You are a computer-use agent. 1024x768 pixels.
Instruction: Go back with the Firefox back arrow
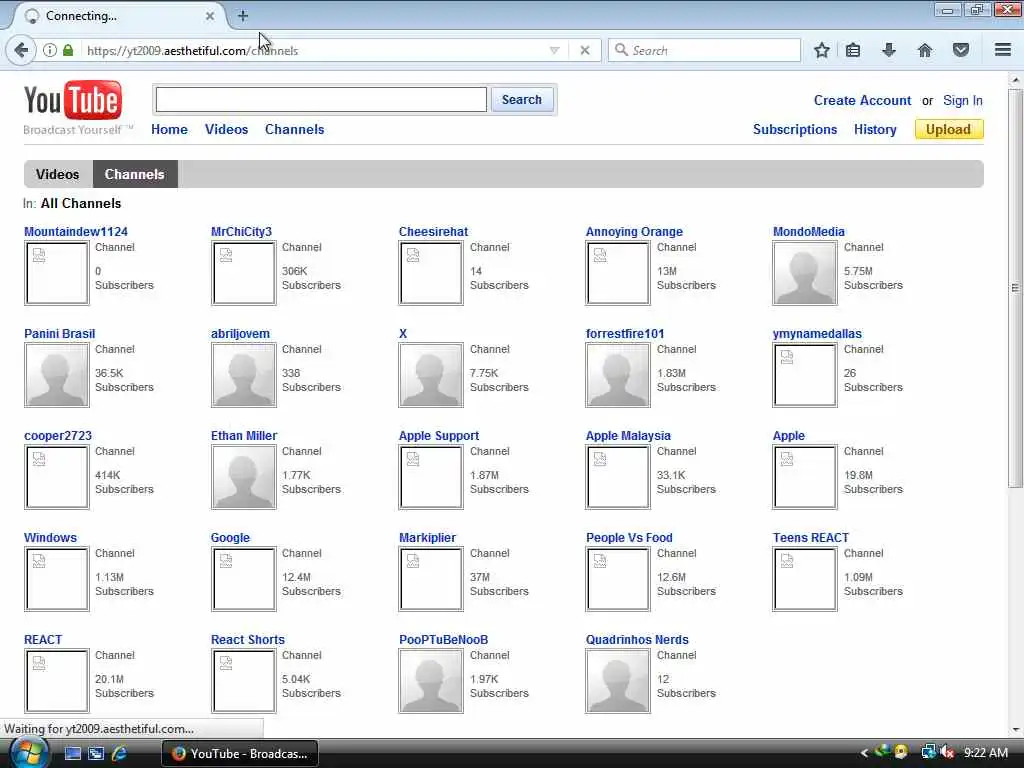(21, 50)
